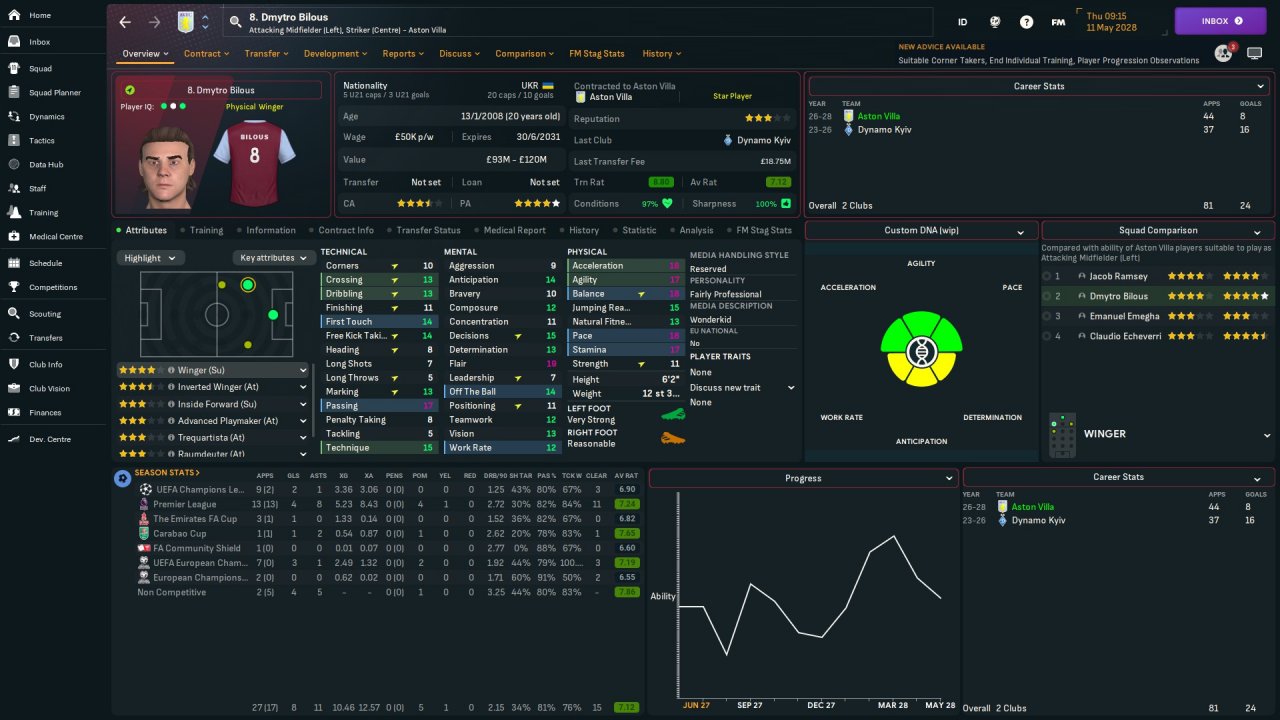
Task: Click the forward arrow in the header
Action: point(154,22)
